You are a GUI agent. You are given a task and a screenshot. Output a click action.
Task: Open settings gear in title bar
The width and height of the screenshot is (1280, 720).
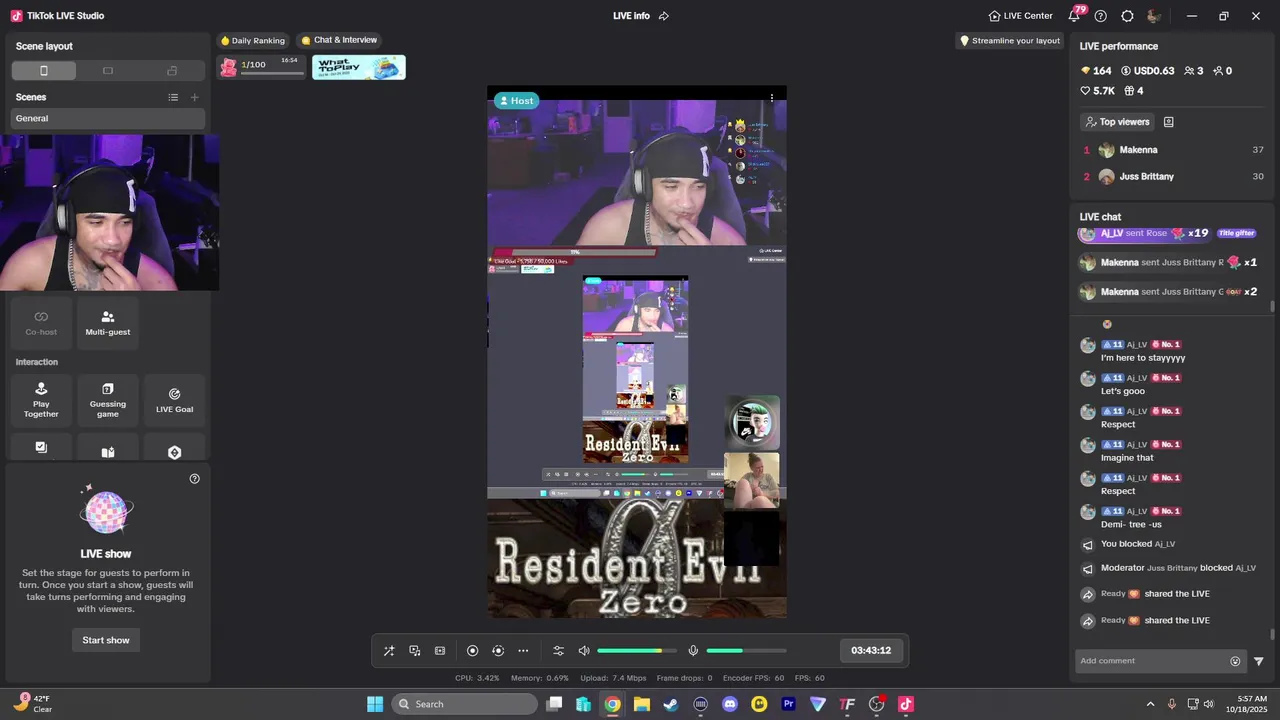click(1127, 16)
